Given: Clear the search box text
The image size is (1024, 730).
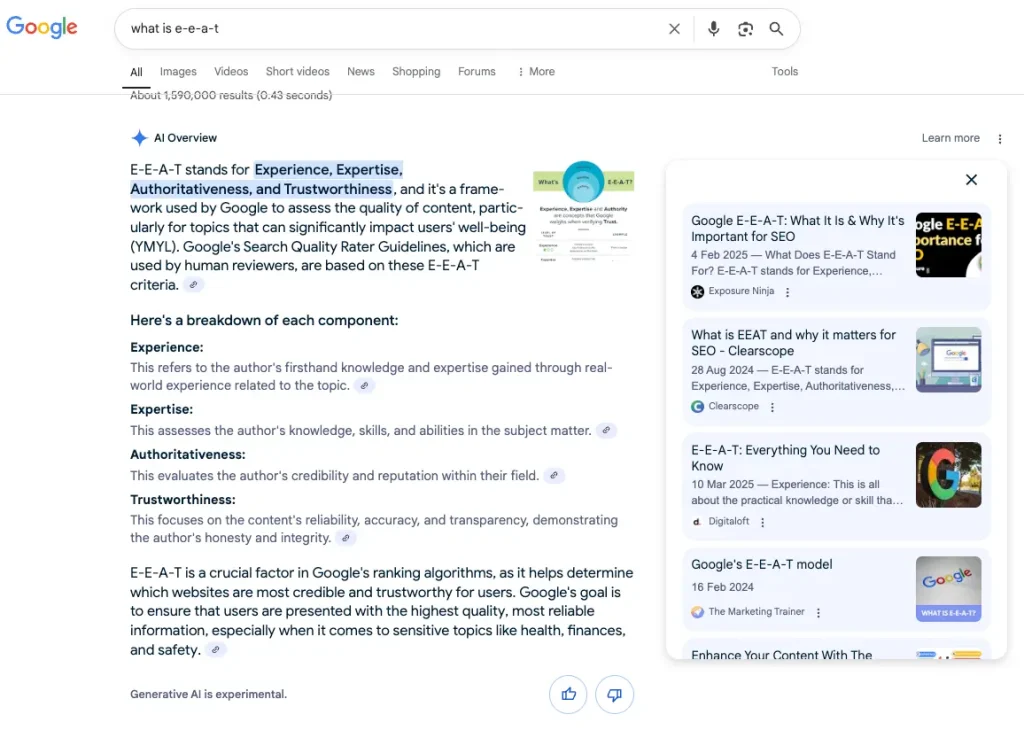Looking at the screenshot, I should click(x=674, y=29).
